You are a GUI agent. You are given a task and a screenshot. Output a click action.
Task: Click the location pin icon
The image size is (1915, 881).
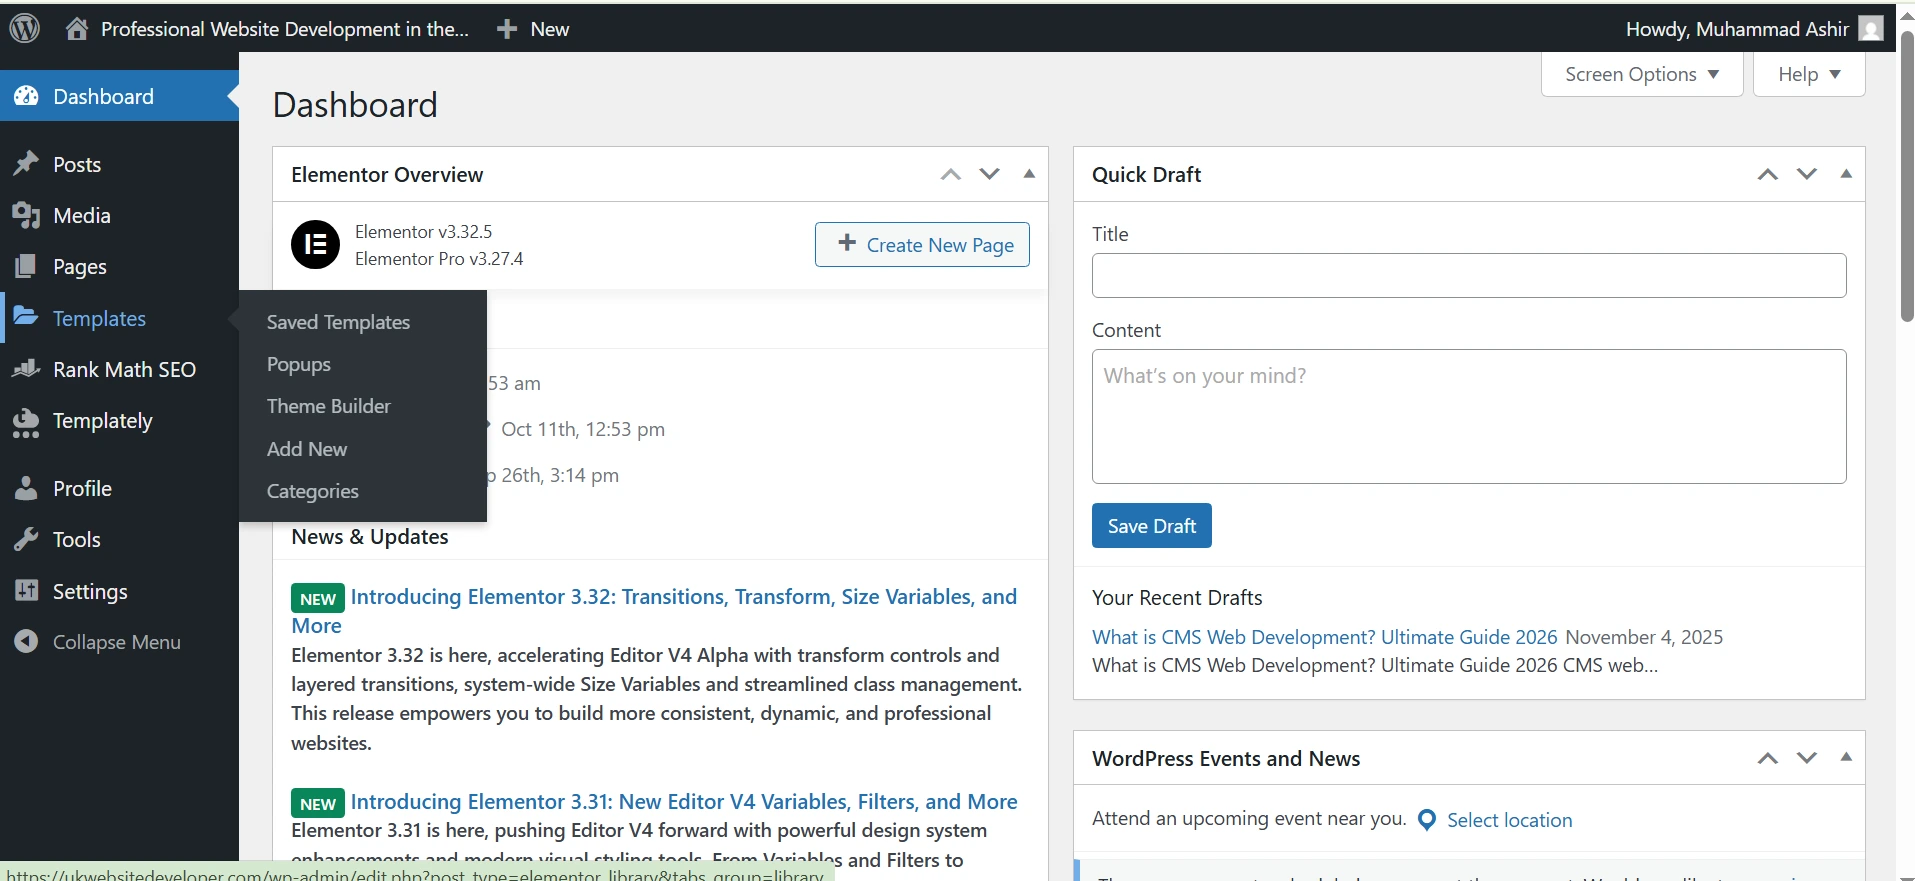pyautogui.click(x=1427, y=820)
